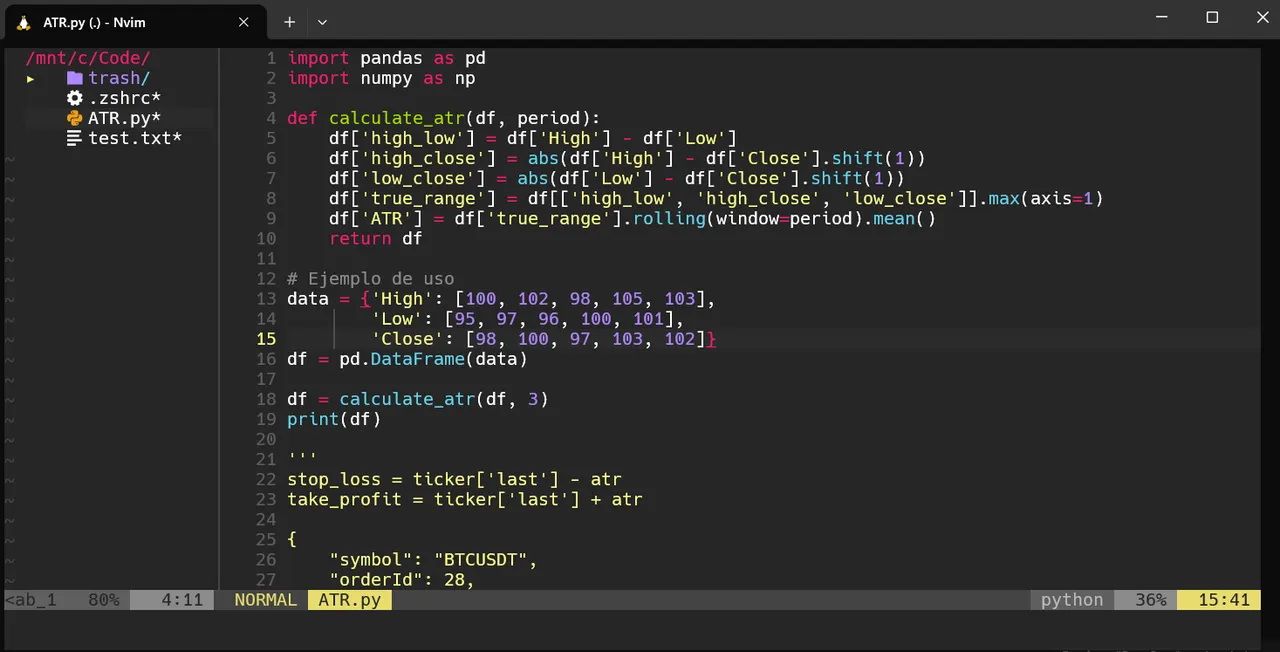Click the "symbol": "BTCUSDT" line
This screenshot has height=652, width=1280.
tap(433, 559)
